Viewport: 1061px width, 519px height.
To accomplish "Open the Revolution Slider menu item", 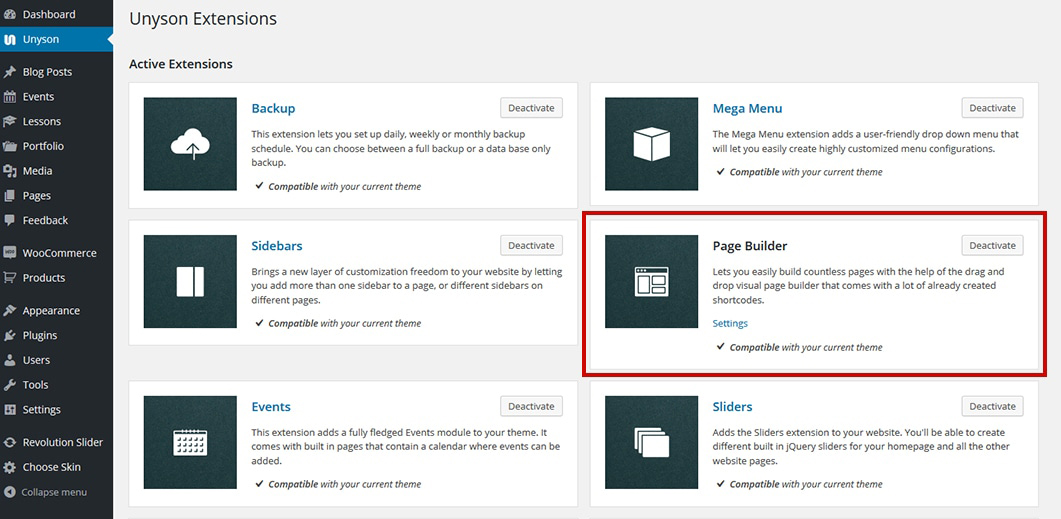I will (x=56, y=443).
